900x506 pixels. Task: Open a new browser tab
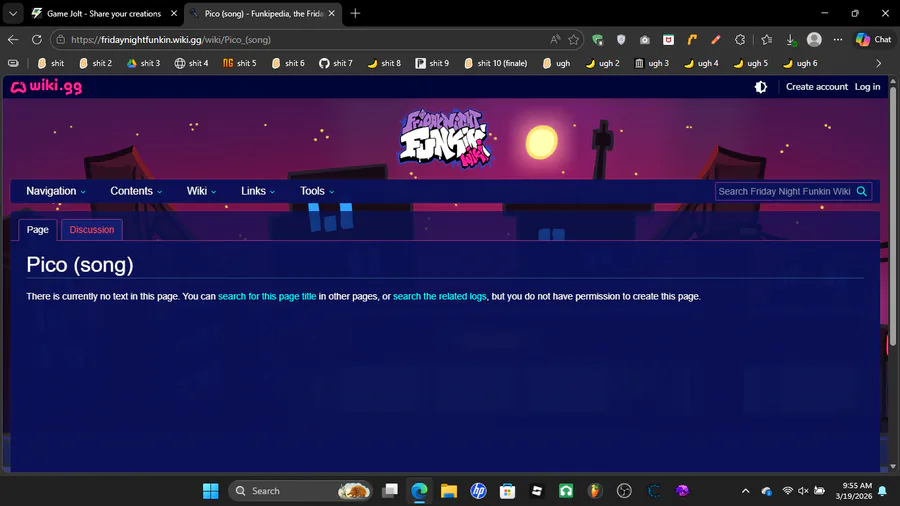[355, 13]
